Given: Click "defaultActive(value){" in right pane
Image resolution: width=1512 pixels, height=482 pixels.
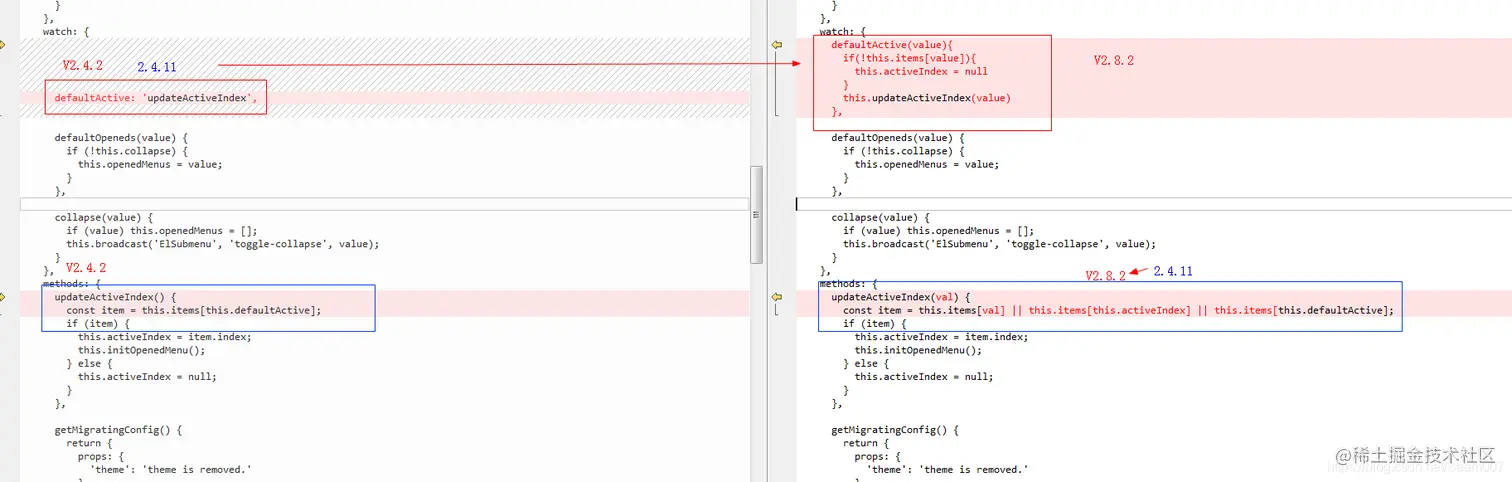Looking at the screenshot, I should 892,45.
